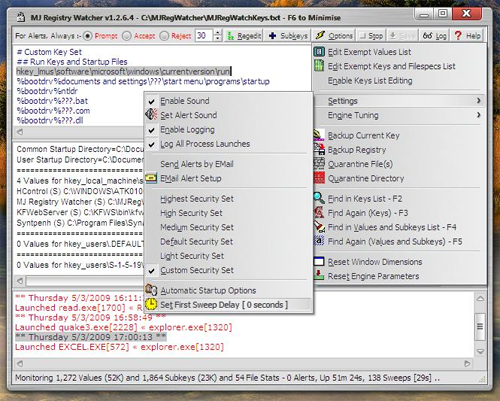
Task: Select the Reject radio button
Action: [164, 36]
